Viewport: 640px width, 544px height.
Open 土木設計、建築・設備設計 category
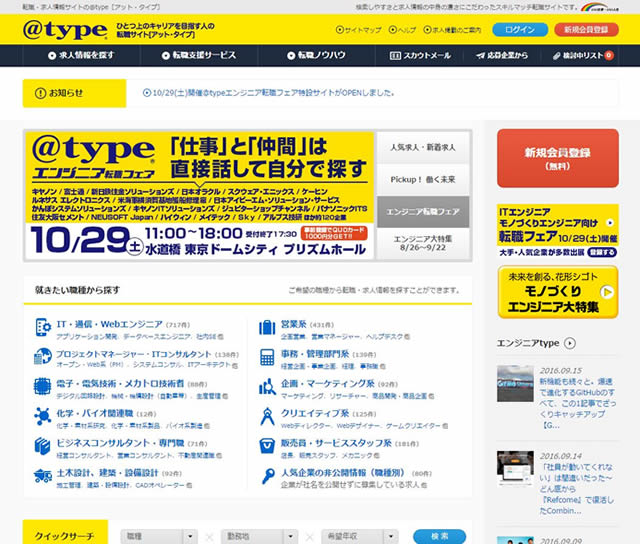(107, 473)
